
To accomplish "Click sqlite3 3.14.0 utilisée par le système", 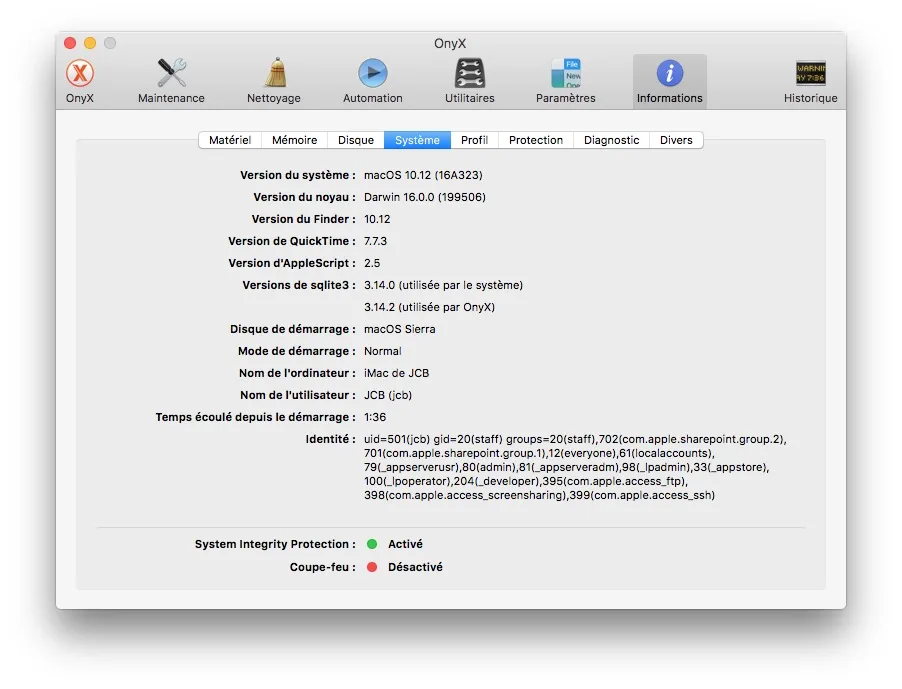I will pyautogui.click(x=444, y=285).
